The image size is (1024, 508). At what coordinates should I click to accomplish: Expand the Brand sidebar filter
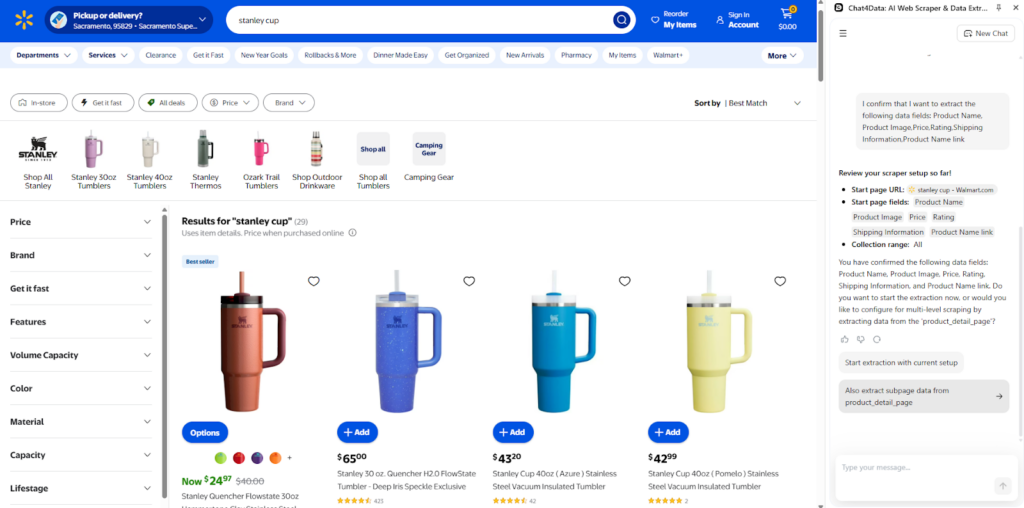tap(81, 255)
